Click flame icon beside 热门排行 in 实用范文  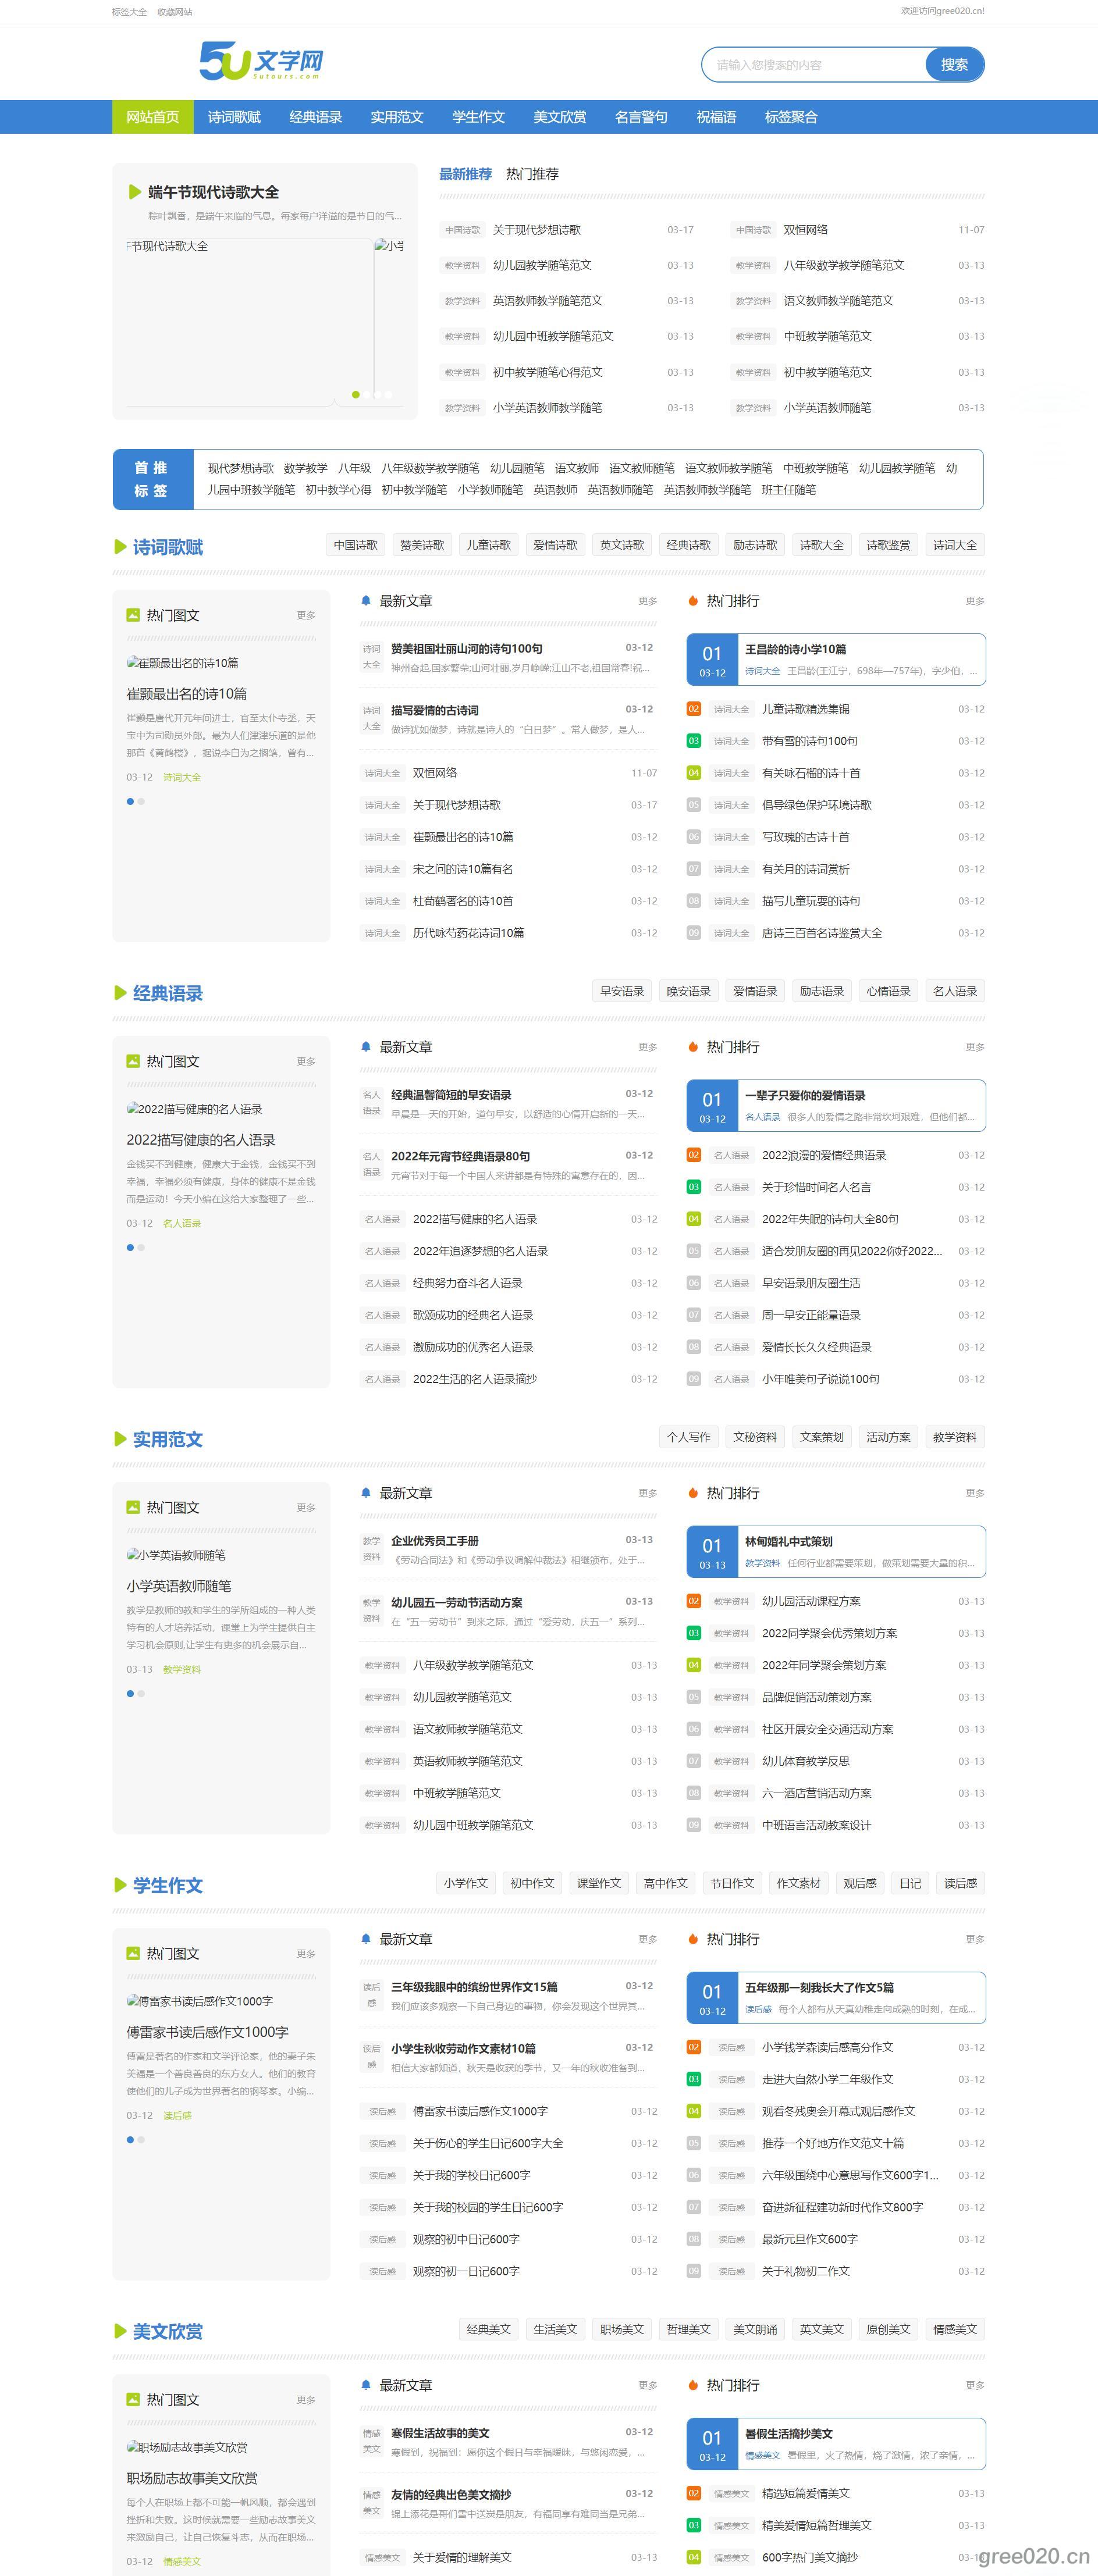(692, 1493)
